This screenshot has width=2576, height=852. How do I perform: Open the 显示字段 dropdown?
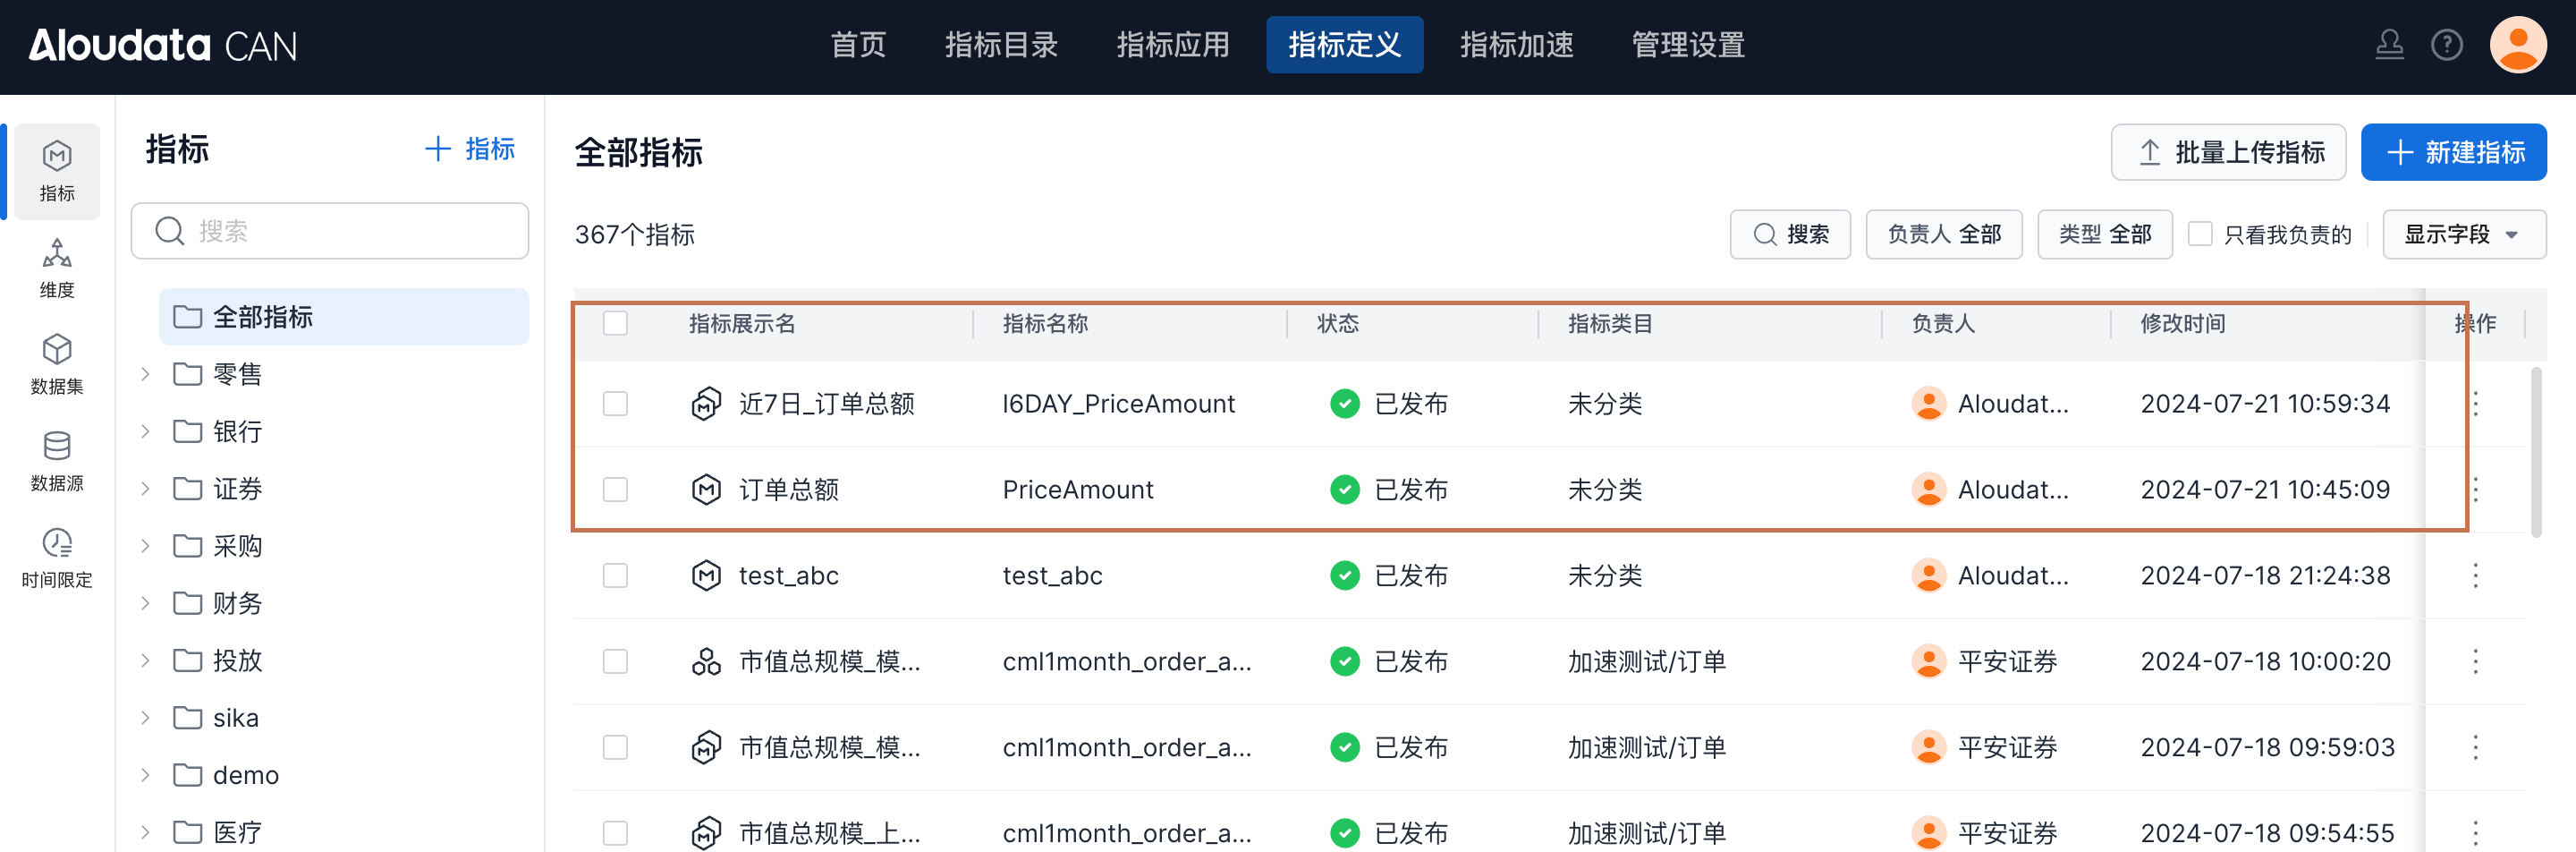(2463, 234)
